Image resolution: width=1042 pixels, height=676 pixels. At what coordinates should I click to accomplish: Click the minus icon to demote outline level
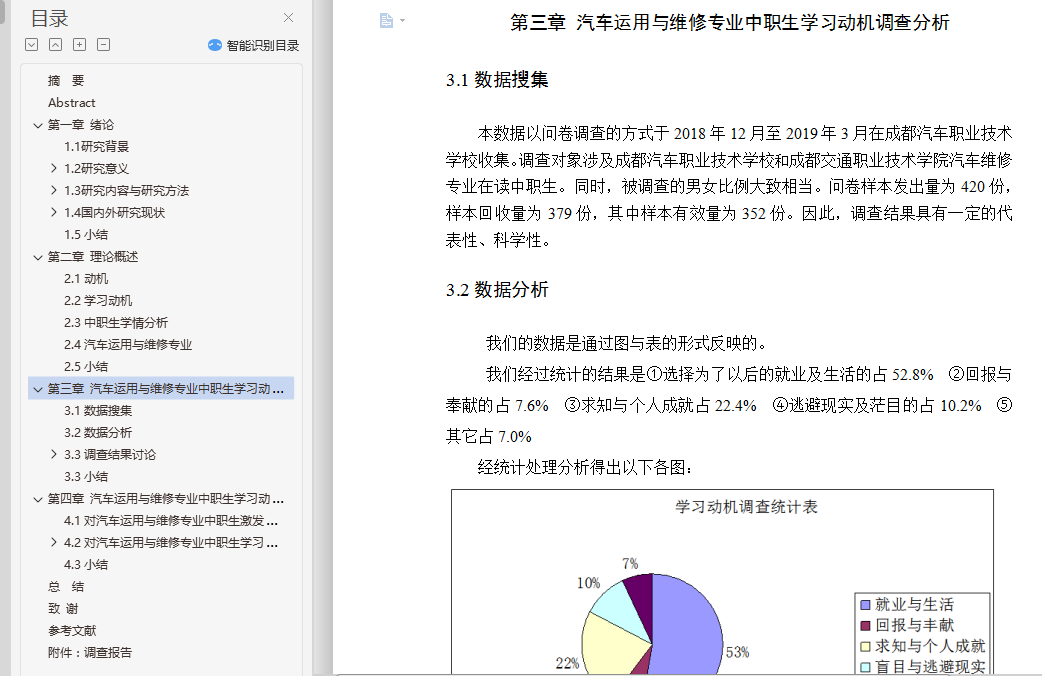point(104,45)
